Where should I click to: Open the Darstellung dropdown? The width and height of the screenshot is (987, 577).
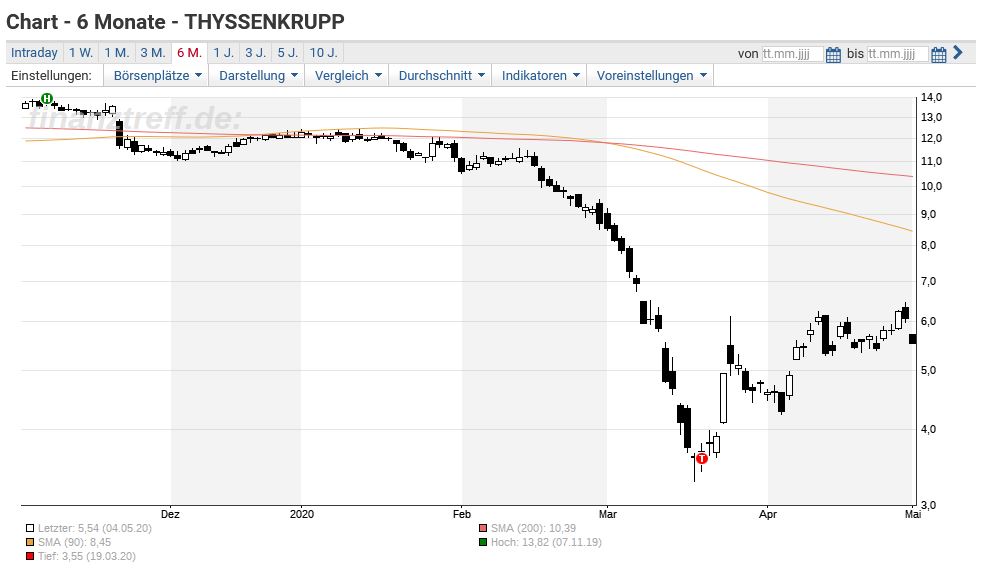point(258,76)
